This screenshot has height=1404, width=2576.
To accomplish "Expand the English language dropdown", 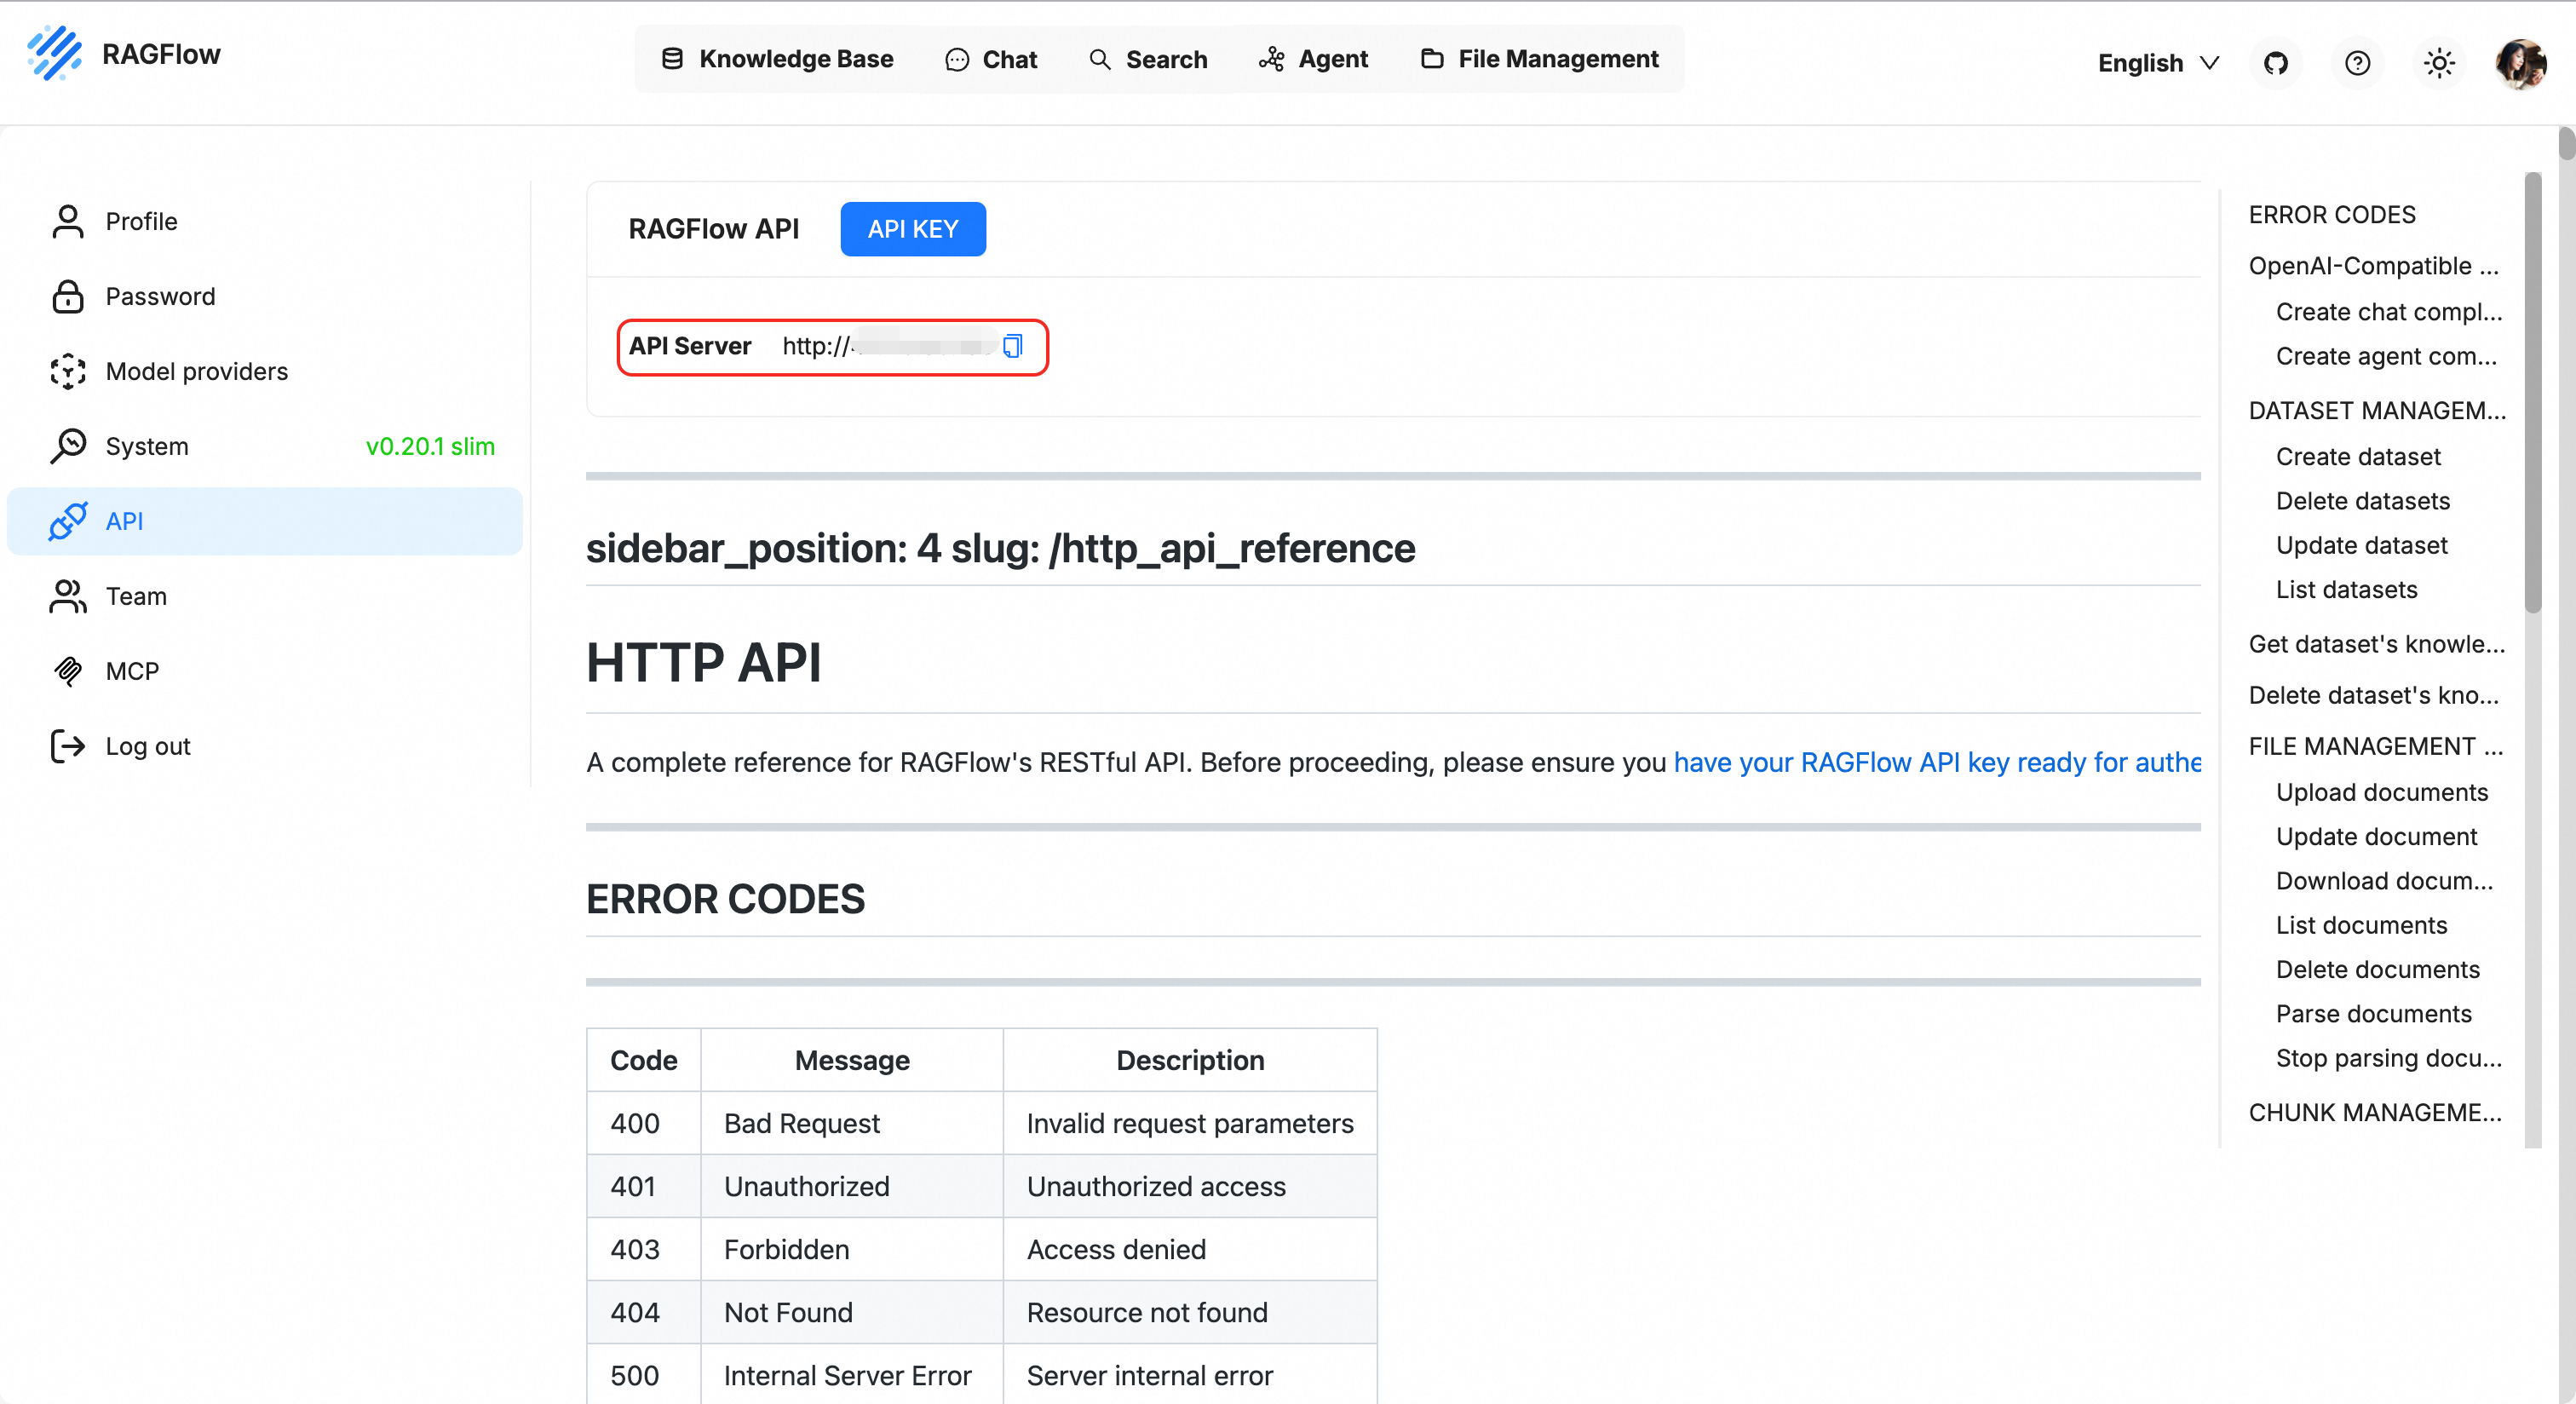I will [x=2157, y=63].
